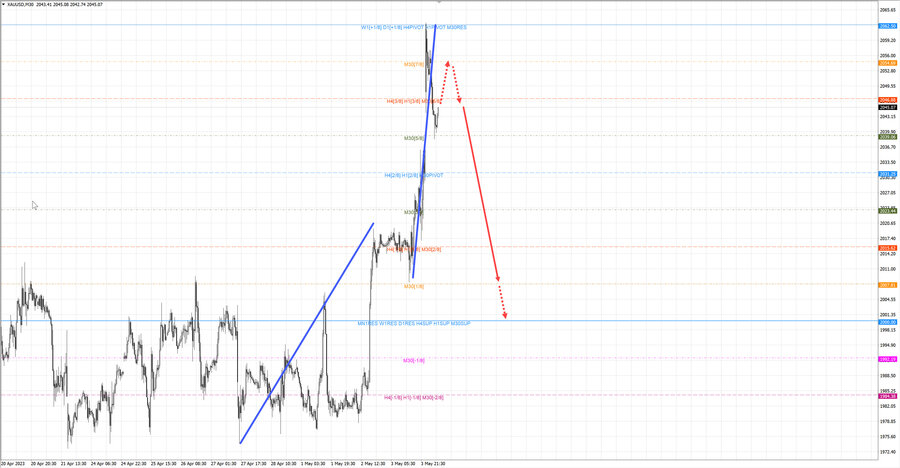This screenshot has width=900, height=468.
Task: Click the 1 May 03:30 time label
Action: pos(313,463)
